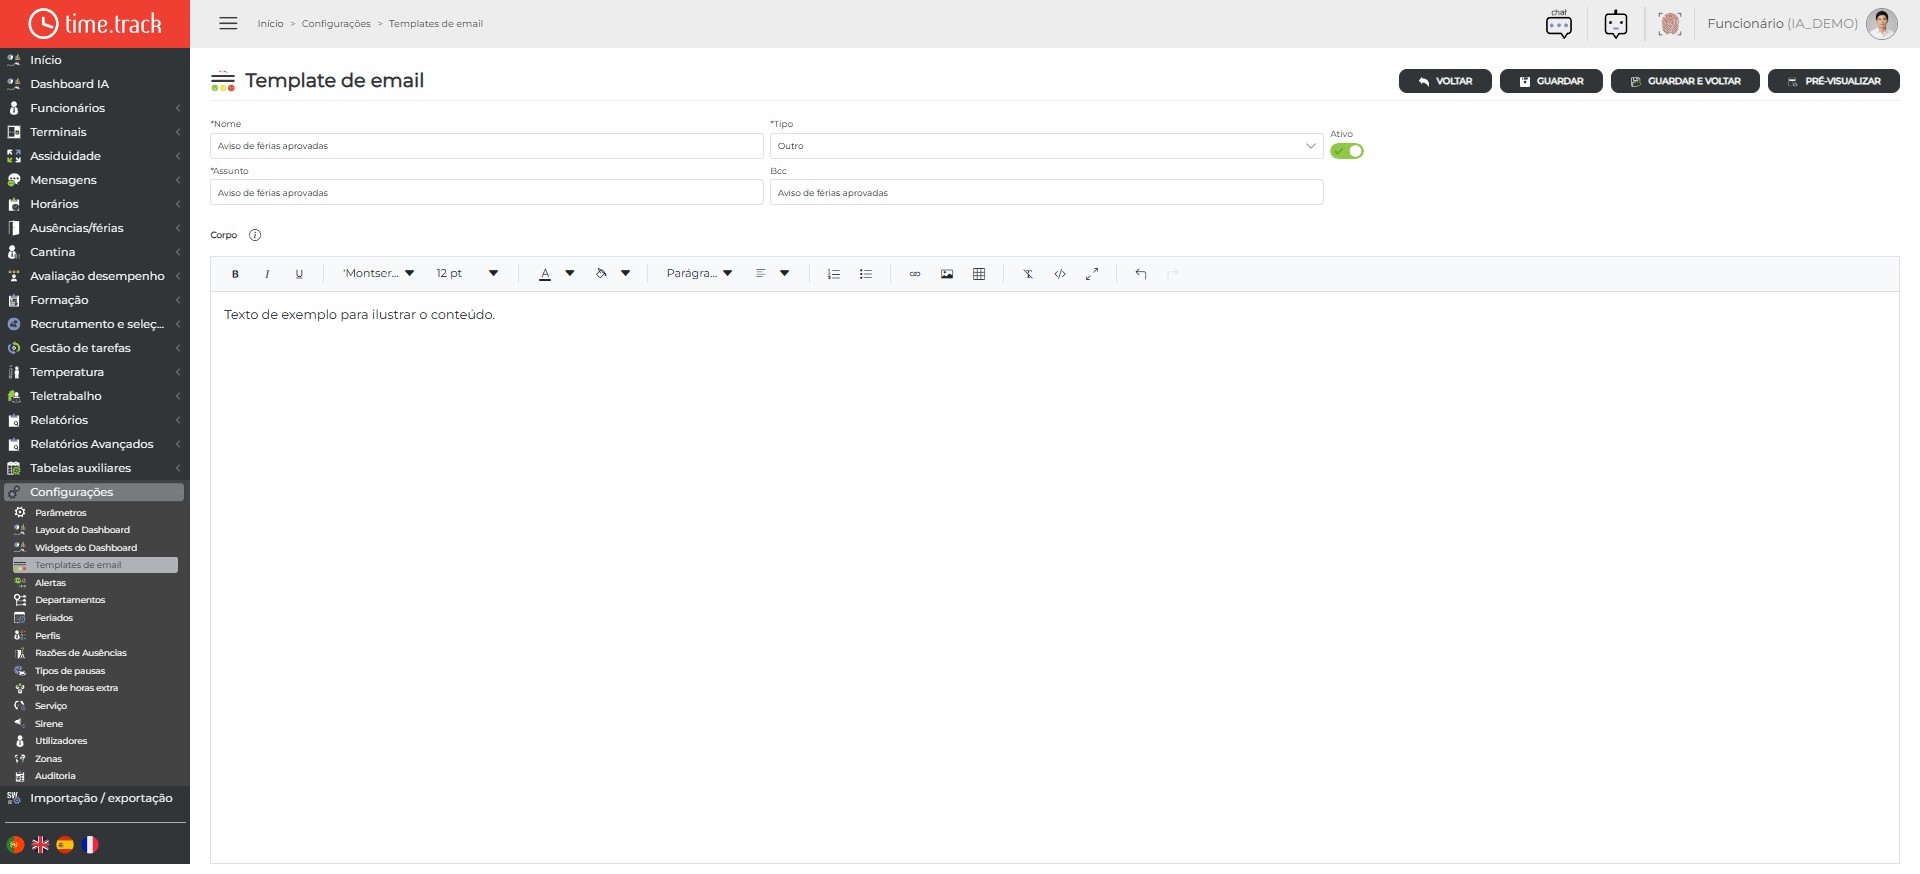Insert a hyperlink in the body
This screenshot has height=874, width=1920.
915,274
